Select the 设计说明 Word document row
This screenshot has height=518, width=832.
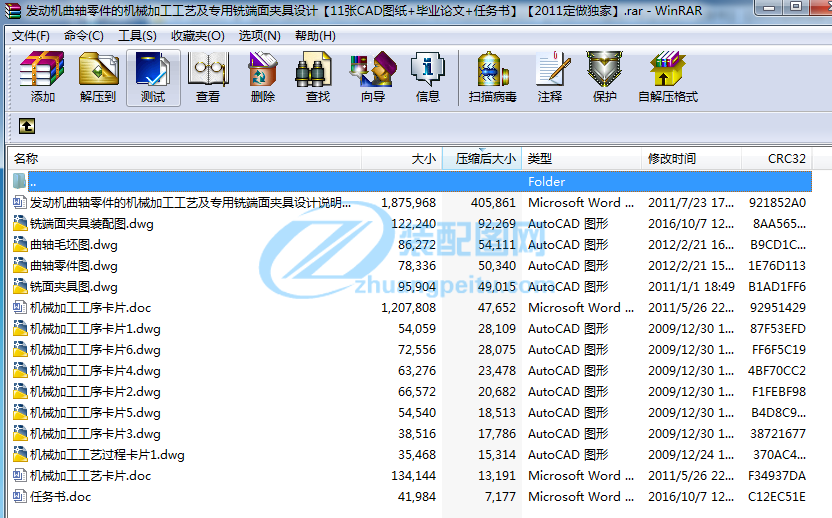(x=412, y=203)
